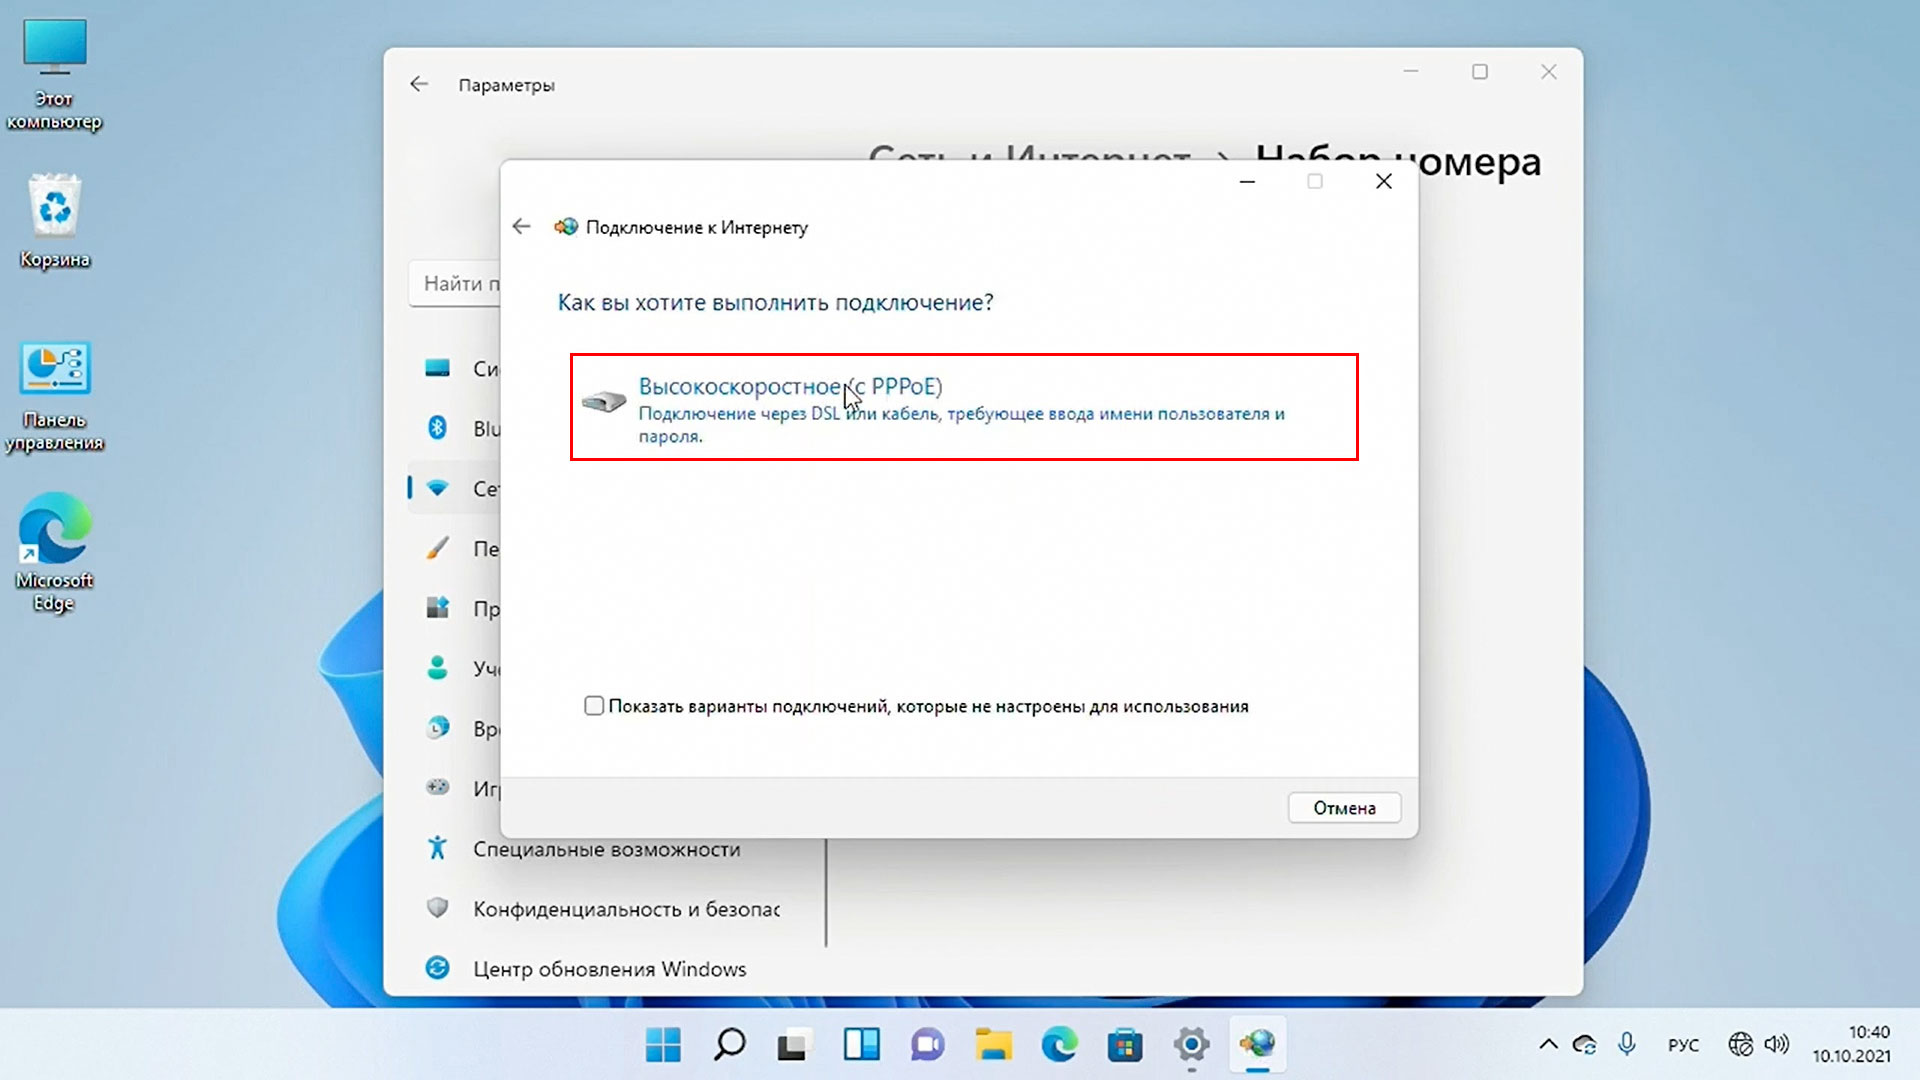Viewport: 1920px width, 1080px height.
Task: Launch File Explorer from the taskbar
Action: (993, 1045)
